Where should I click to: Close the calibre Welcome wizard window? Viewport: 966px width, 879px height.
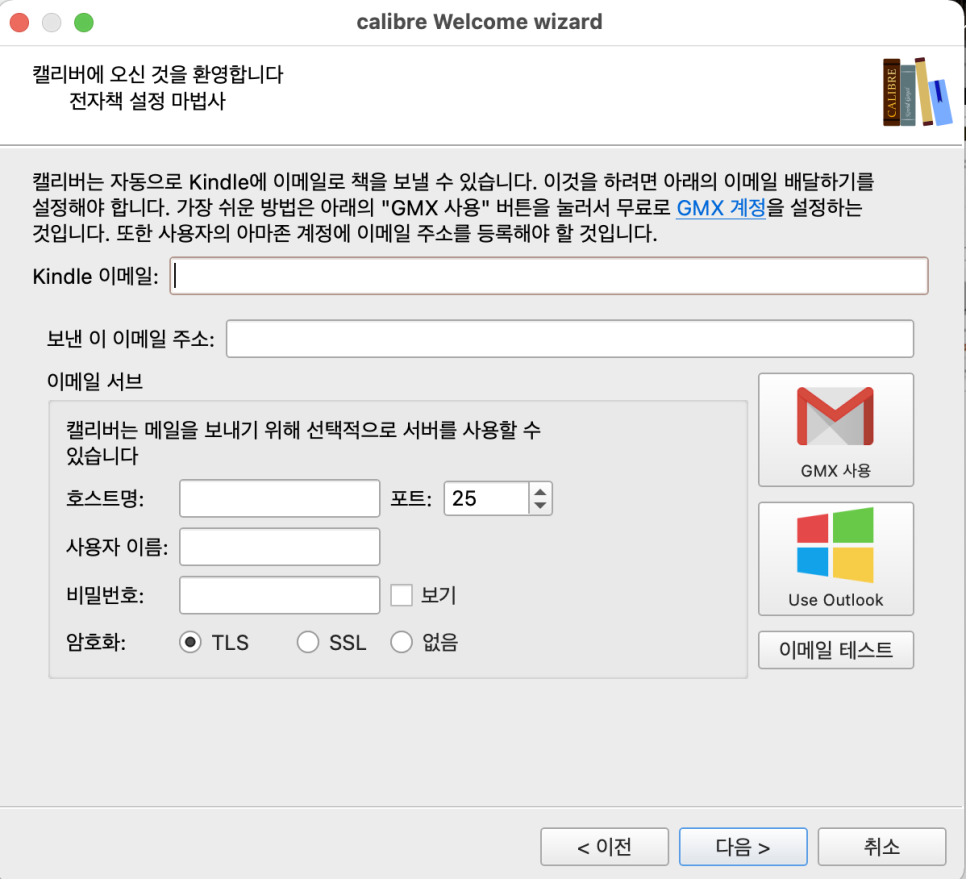19,23
